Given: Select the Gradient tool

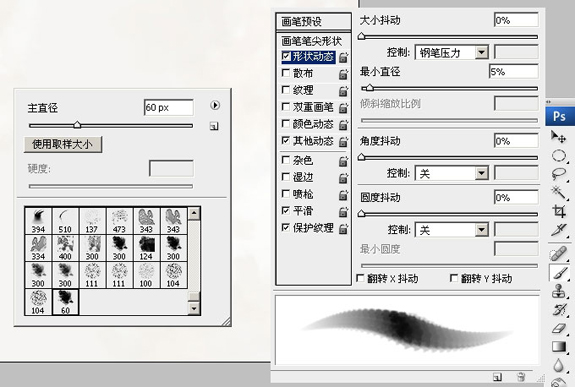Looking at the screenshot, I should (x=558, y=347).
